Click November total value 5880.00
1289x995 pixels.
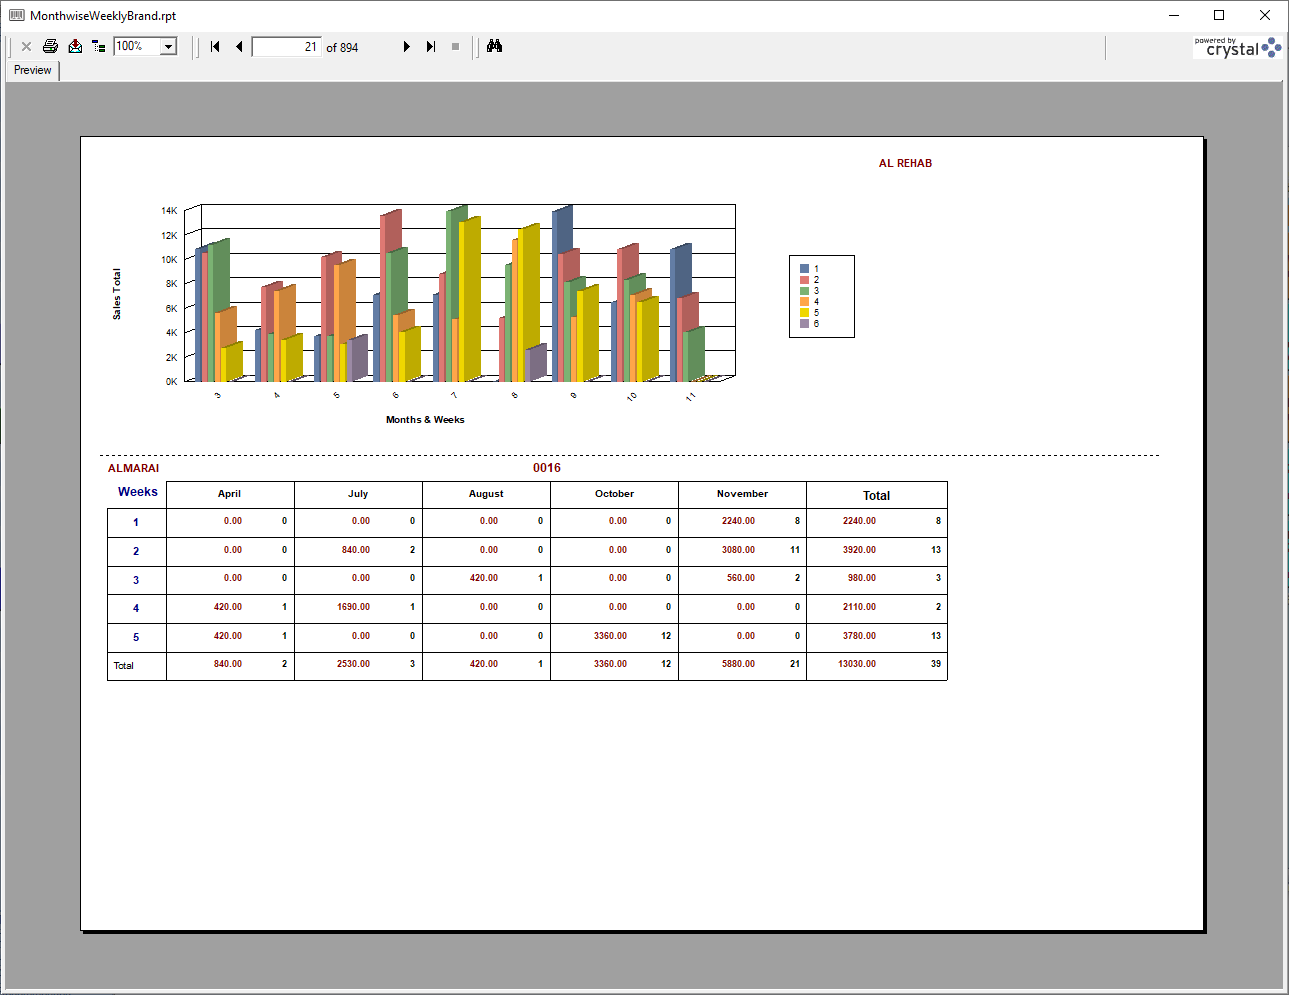[738, 664]
